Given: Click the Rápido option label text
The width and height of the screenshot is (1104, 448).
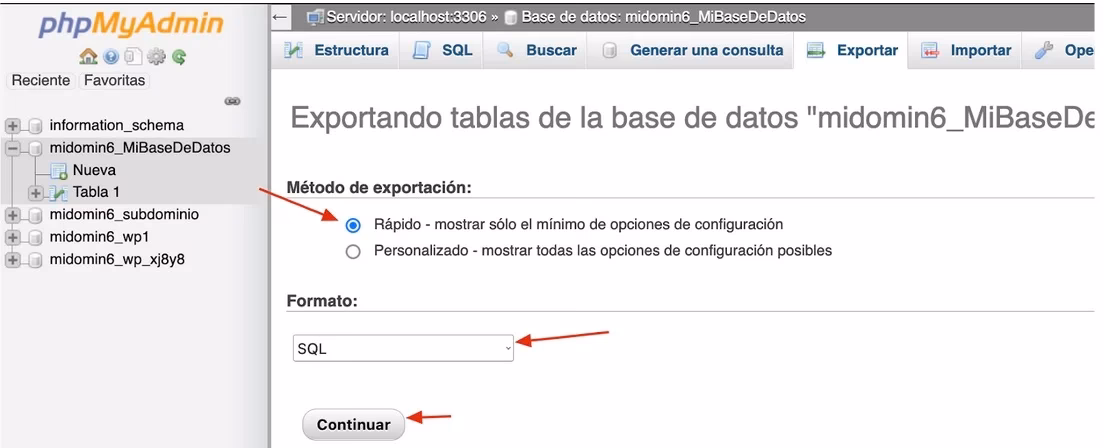Looking at the screenshot, I should (578, 225).
